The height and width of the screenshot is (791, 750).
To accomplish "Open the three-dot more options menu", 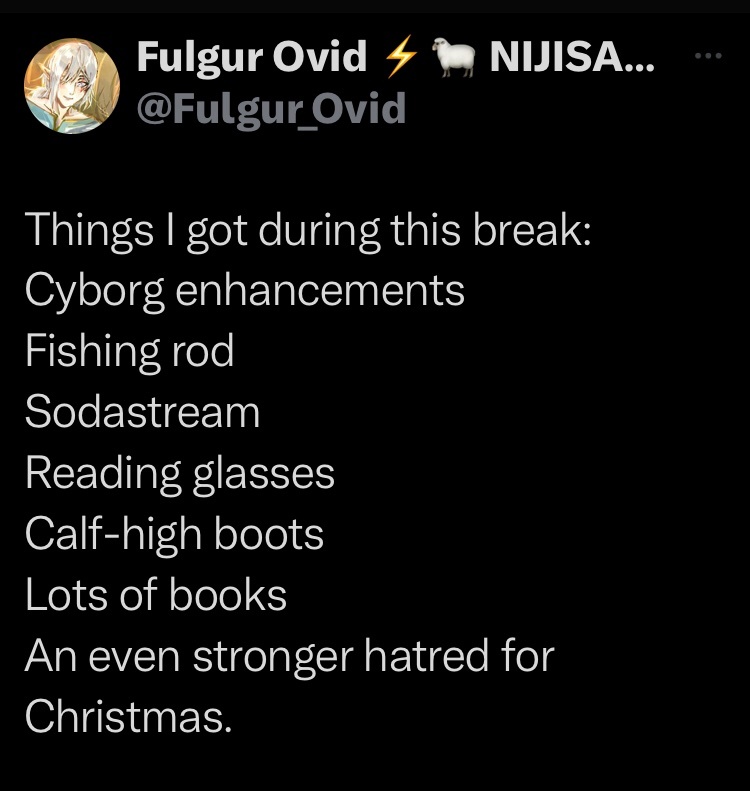I will (708, 55).
